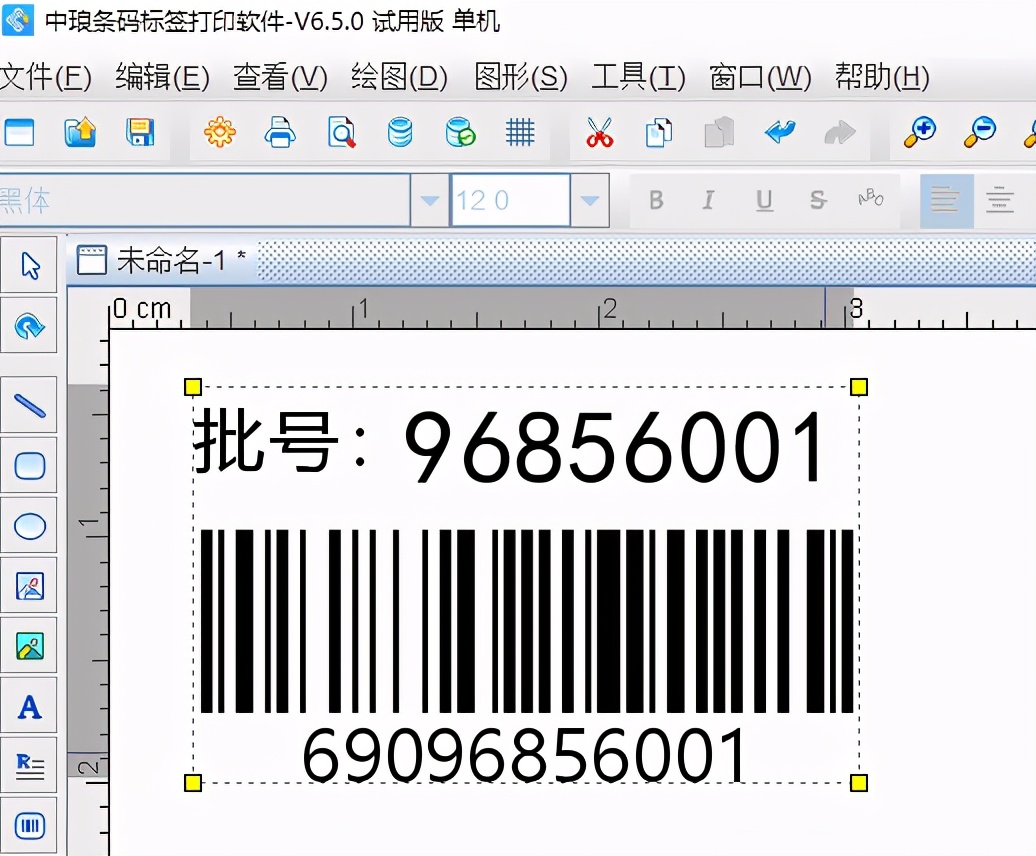Select the rounded rectangle tool
This screenshot has height=856, width=1036.
(30, 466)
